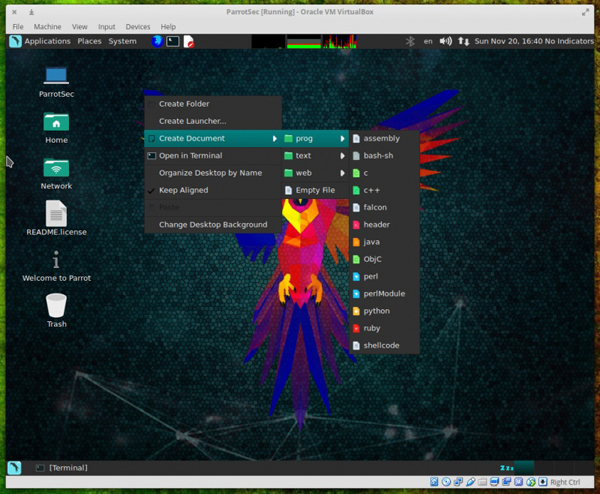This screenshot has height=494, width=600.
Task: Open the network activity monitor graph
Action: point(340,42)
